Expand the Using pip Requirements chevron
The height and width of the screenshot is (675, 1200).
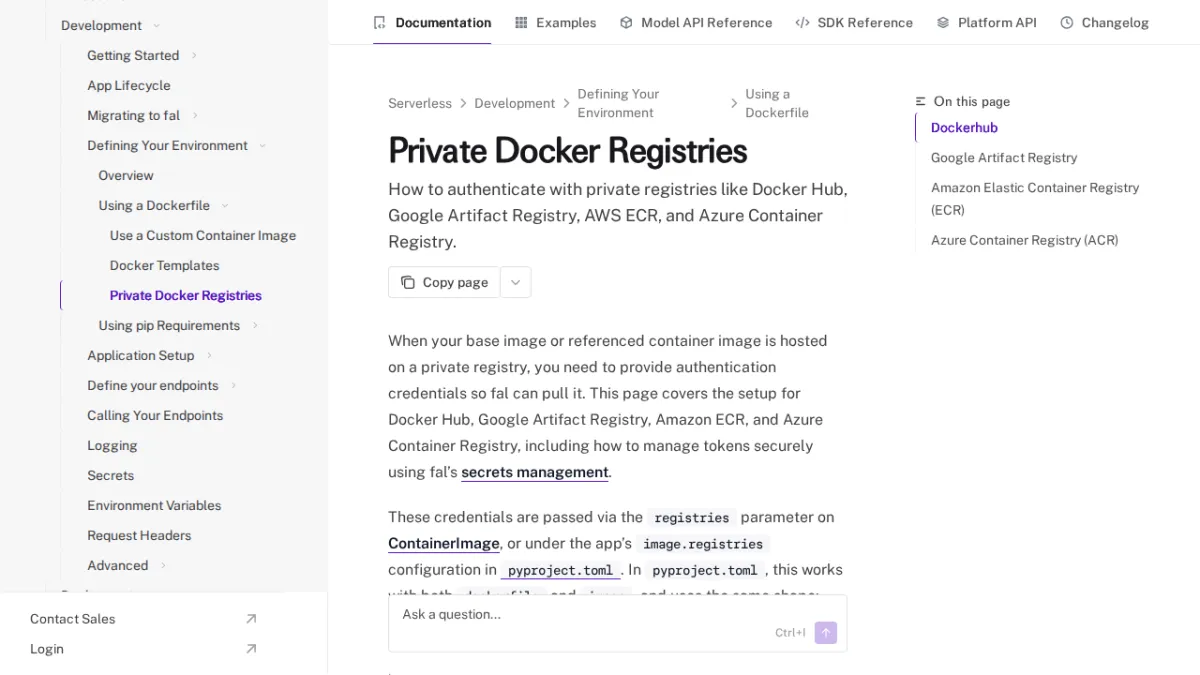[255, 325]
